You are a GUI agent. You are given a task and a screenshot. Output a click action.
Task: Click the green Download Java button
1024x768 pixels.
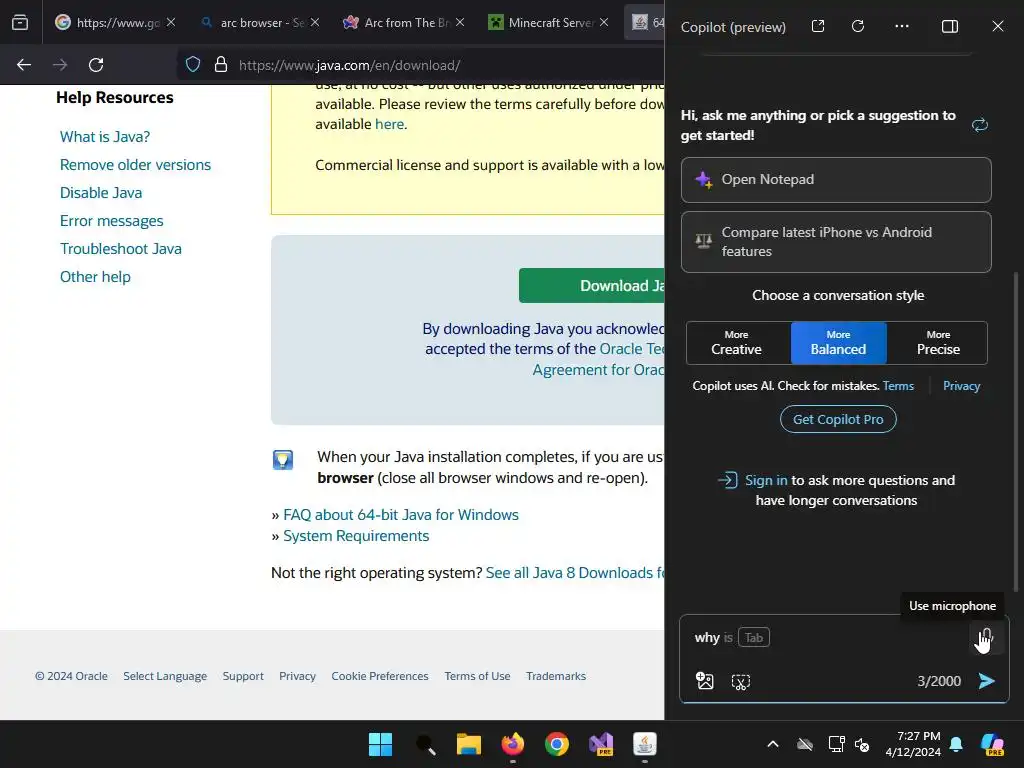click(x=592, y=285)
